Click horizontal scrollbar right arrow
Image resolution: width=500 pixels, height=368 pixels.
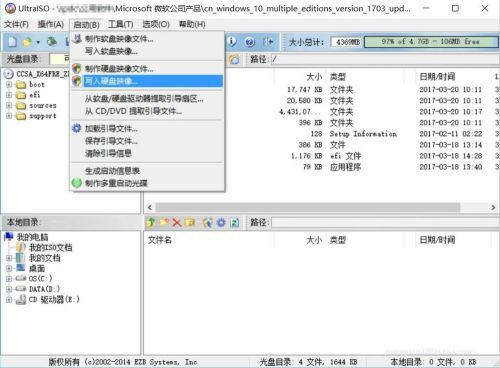tap(493, 207)
